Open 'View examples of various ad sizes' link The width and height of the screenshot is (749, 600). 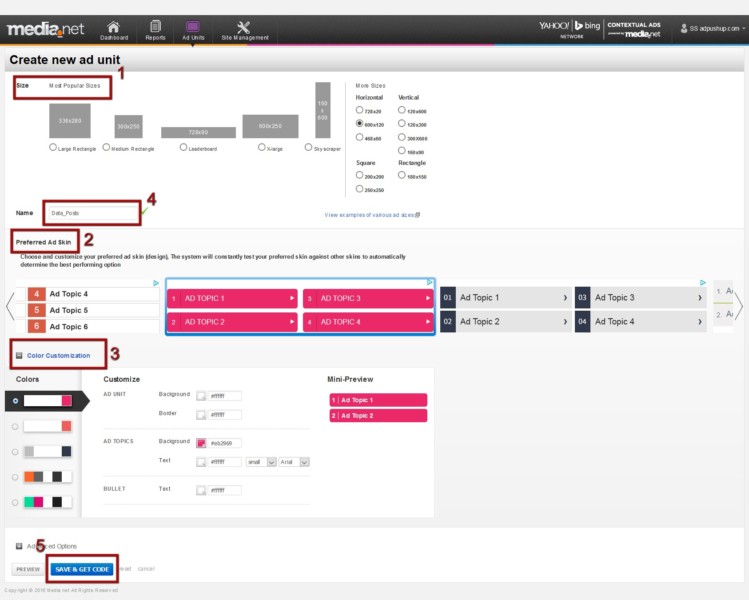tap(372, 214)
